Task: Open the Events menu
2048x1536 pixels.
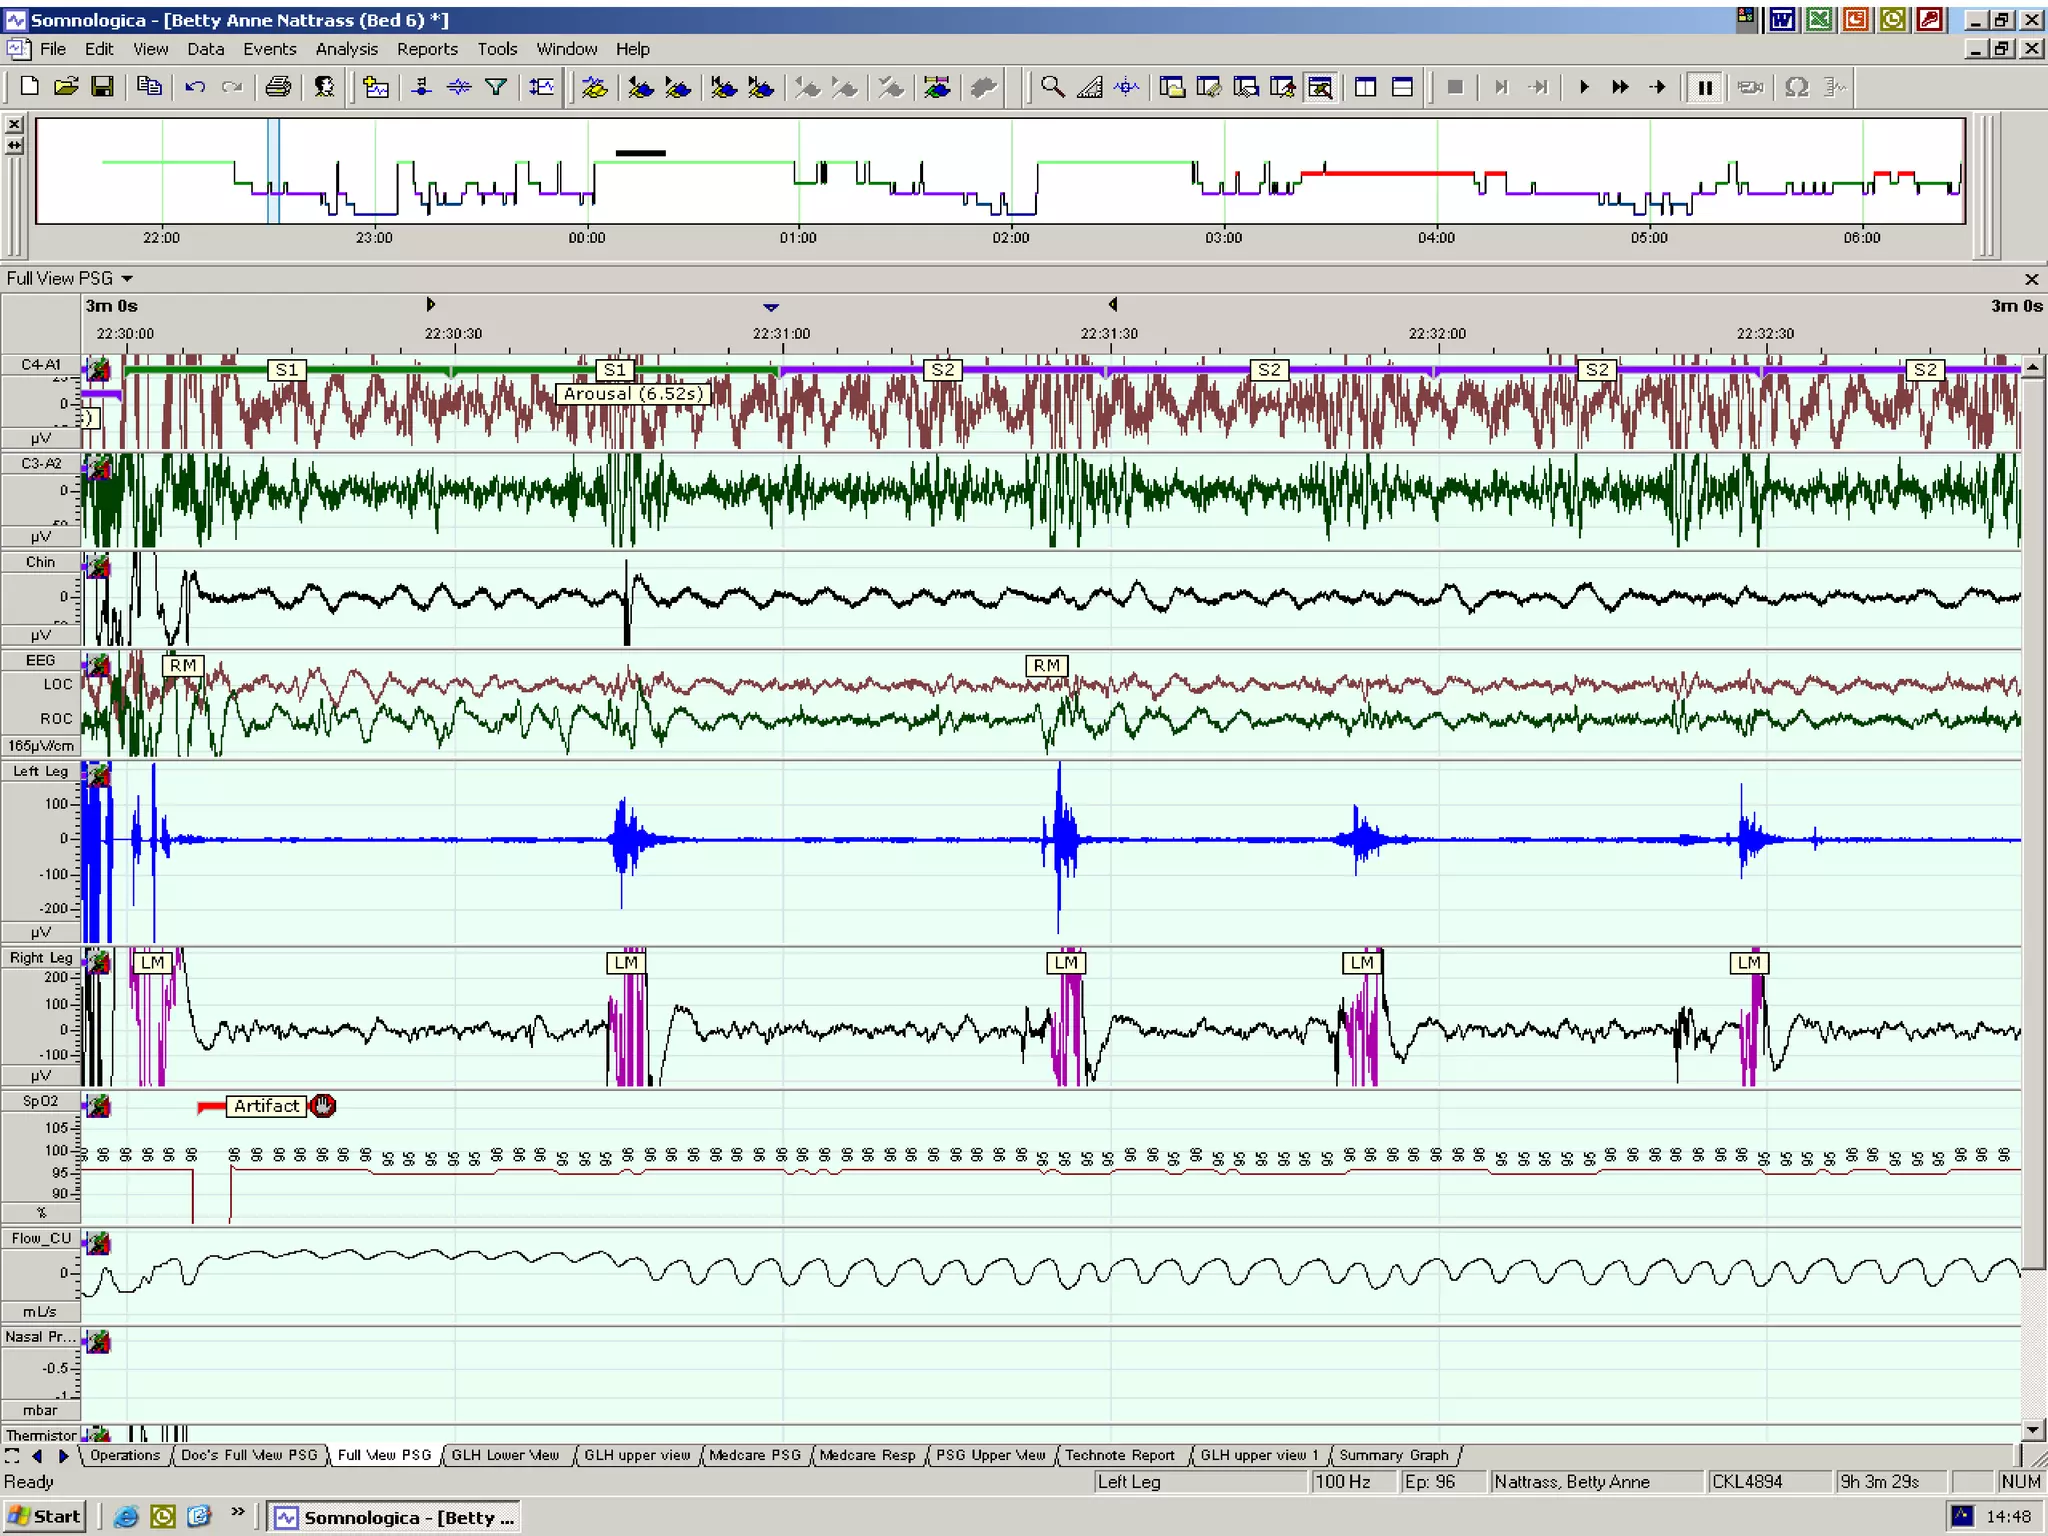Action: pyautogui.click(x=269, y=49)
